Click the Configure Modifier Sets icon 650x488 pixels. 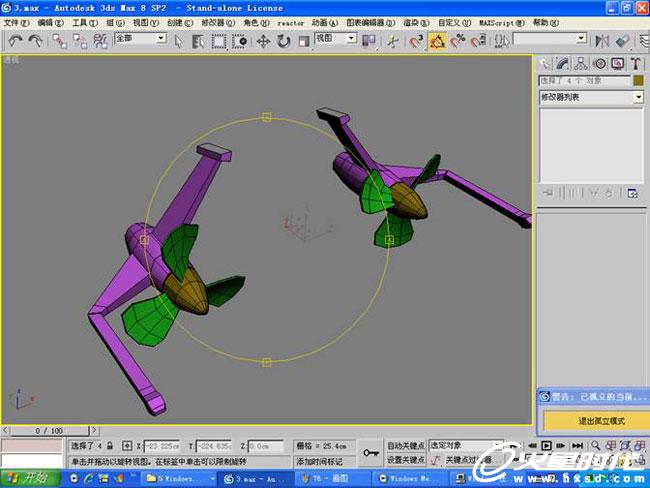click(632, 193)
